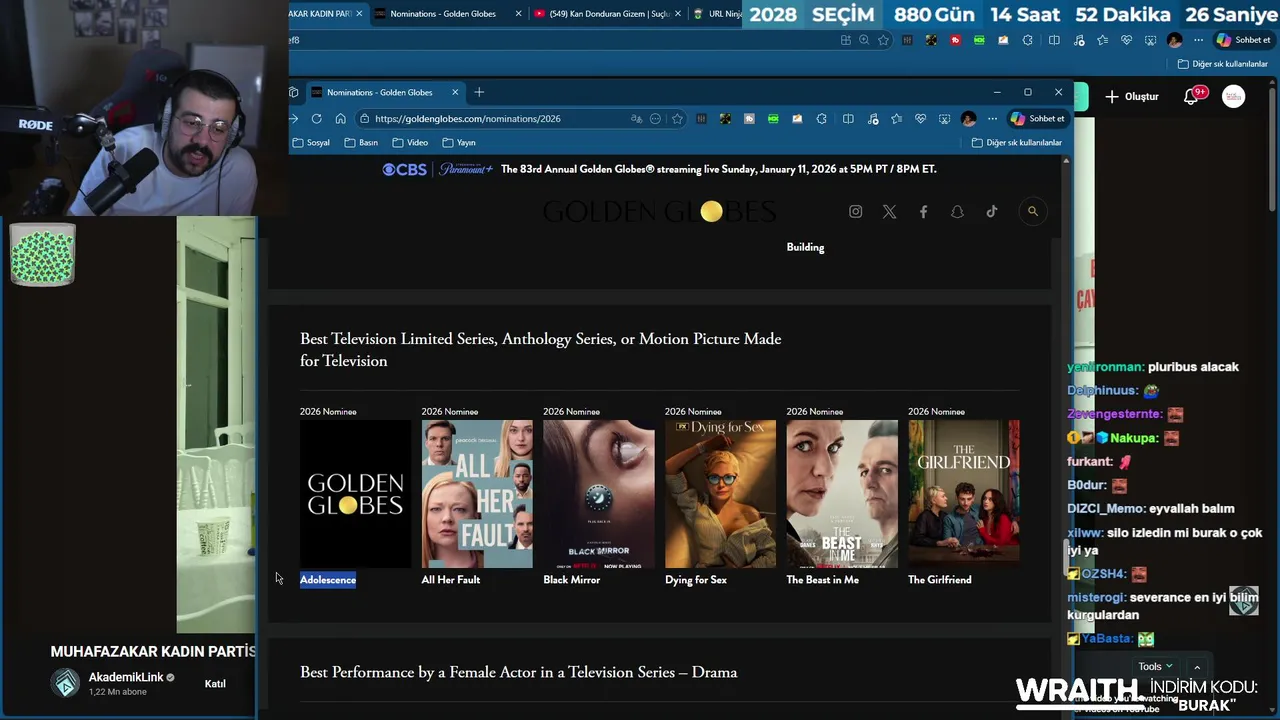1280x720 pixels.
Task: Reload the Golden Globes nominations page
Action: (316, 118)
